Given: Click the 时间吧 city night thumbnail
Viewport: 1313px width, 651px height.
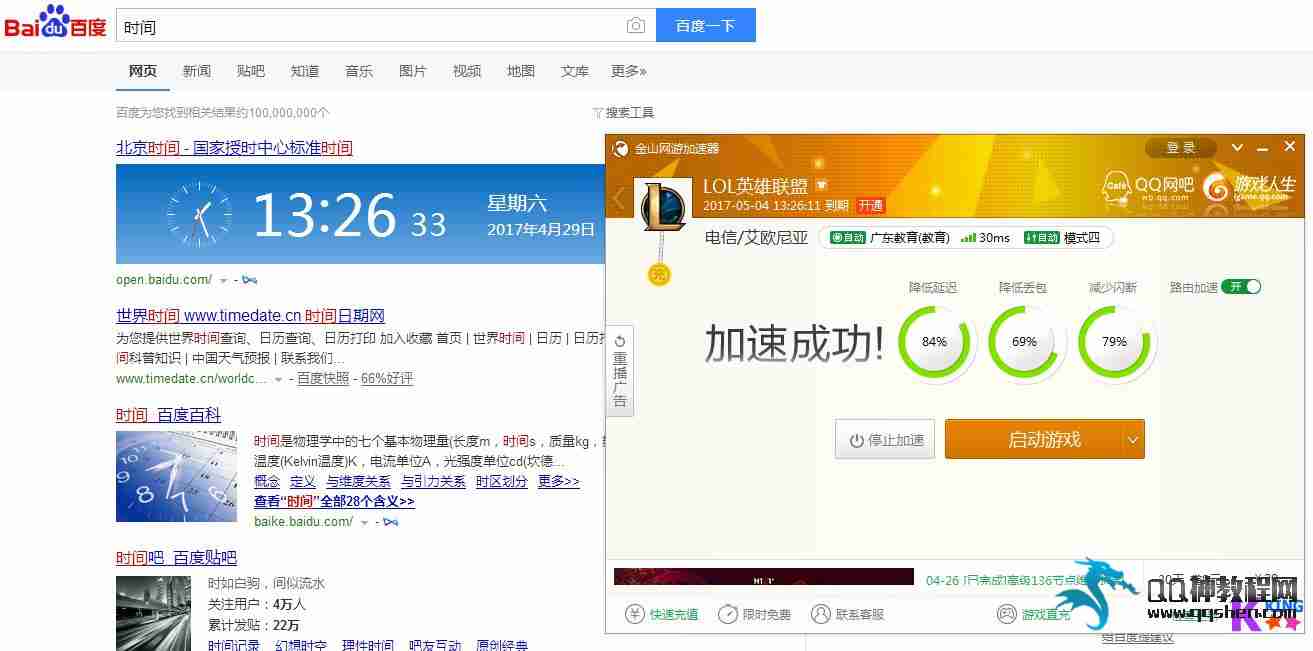Looking at the screenshot, I should coord(153,613).
